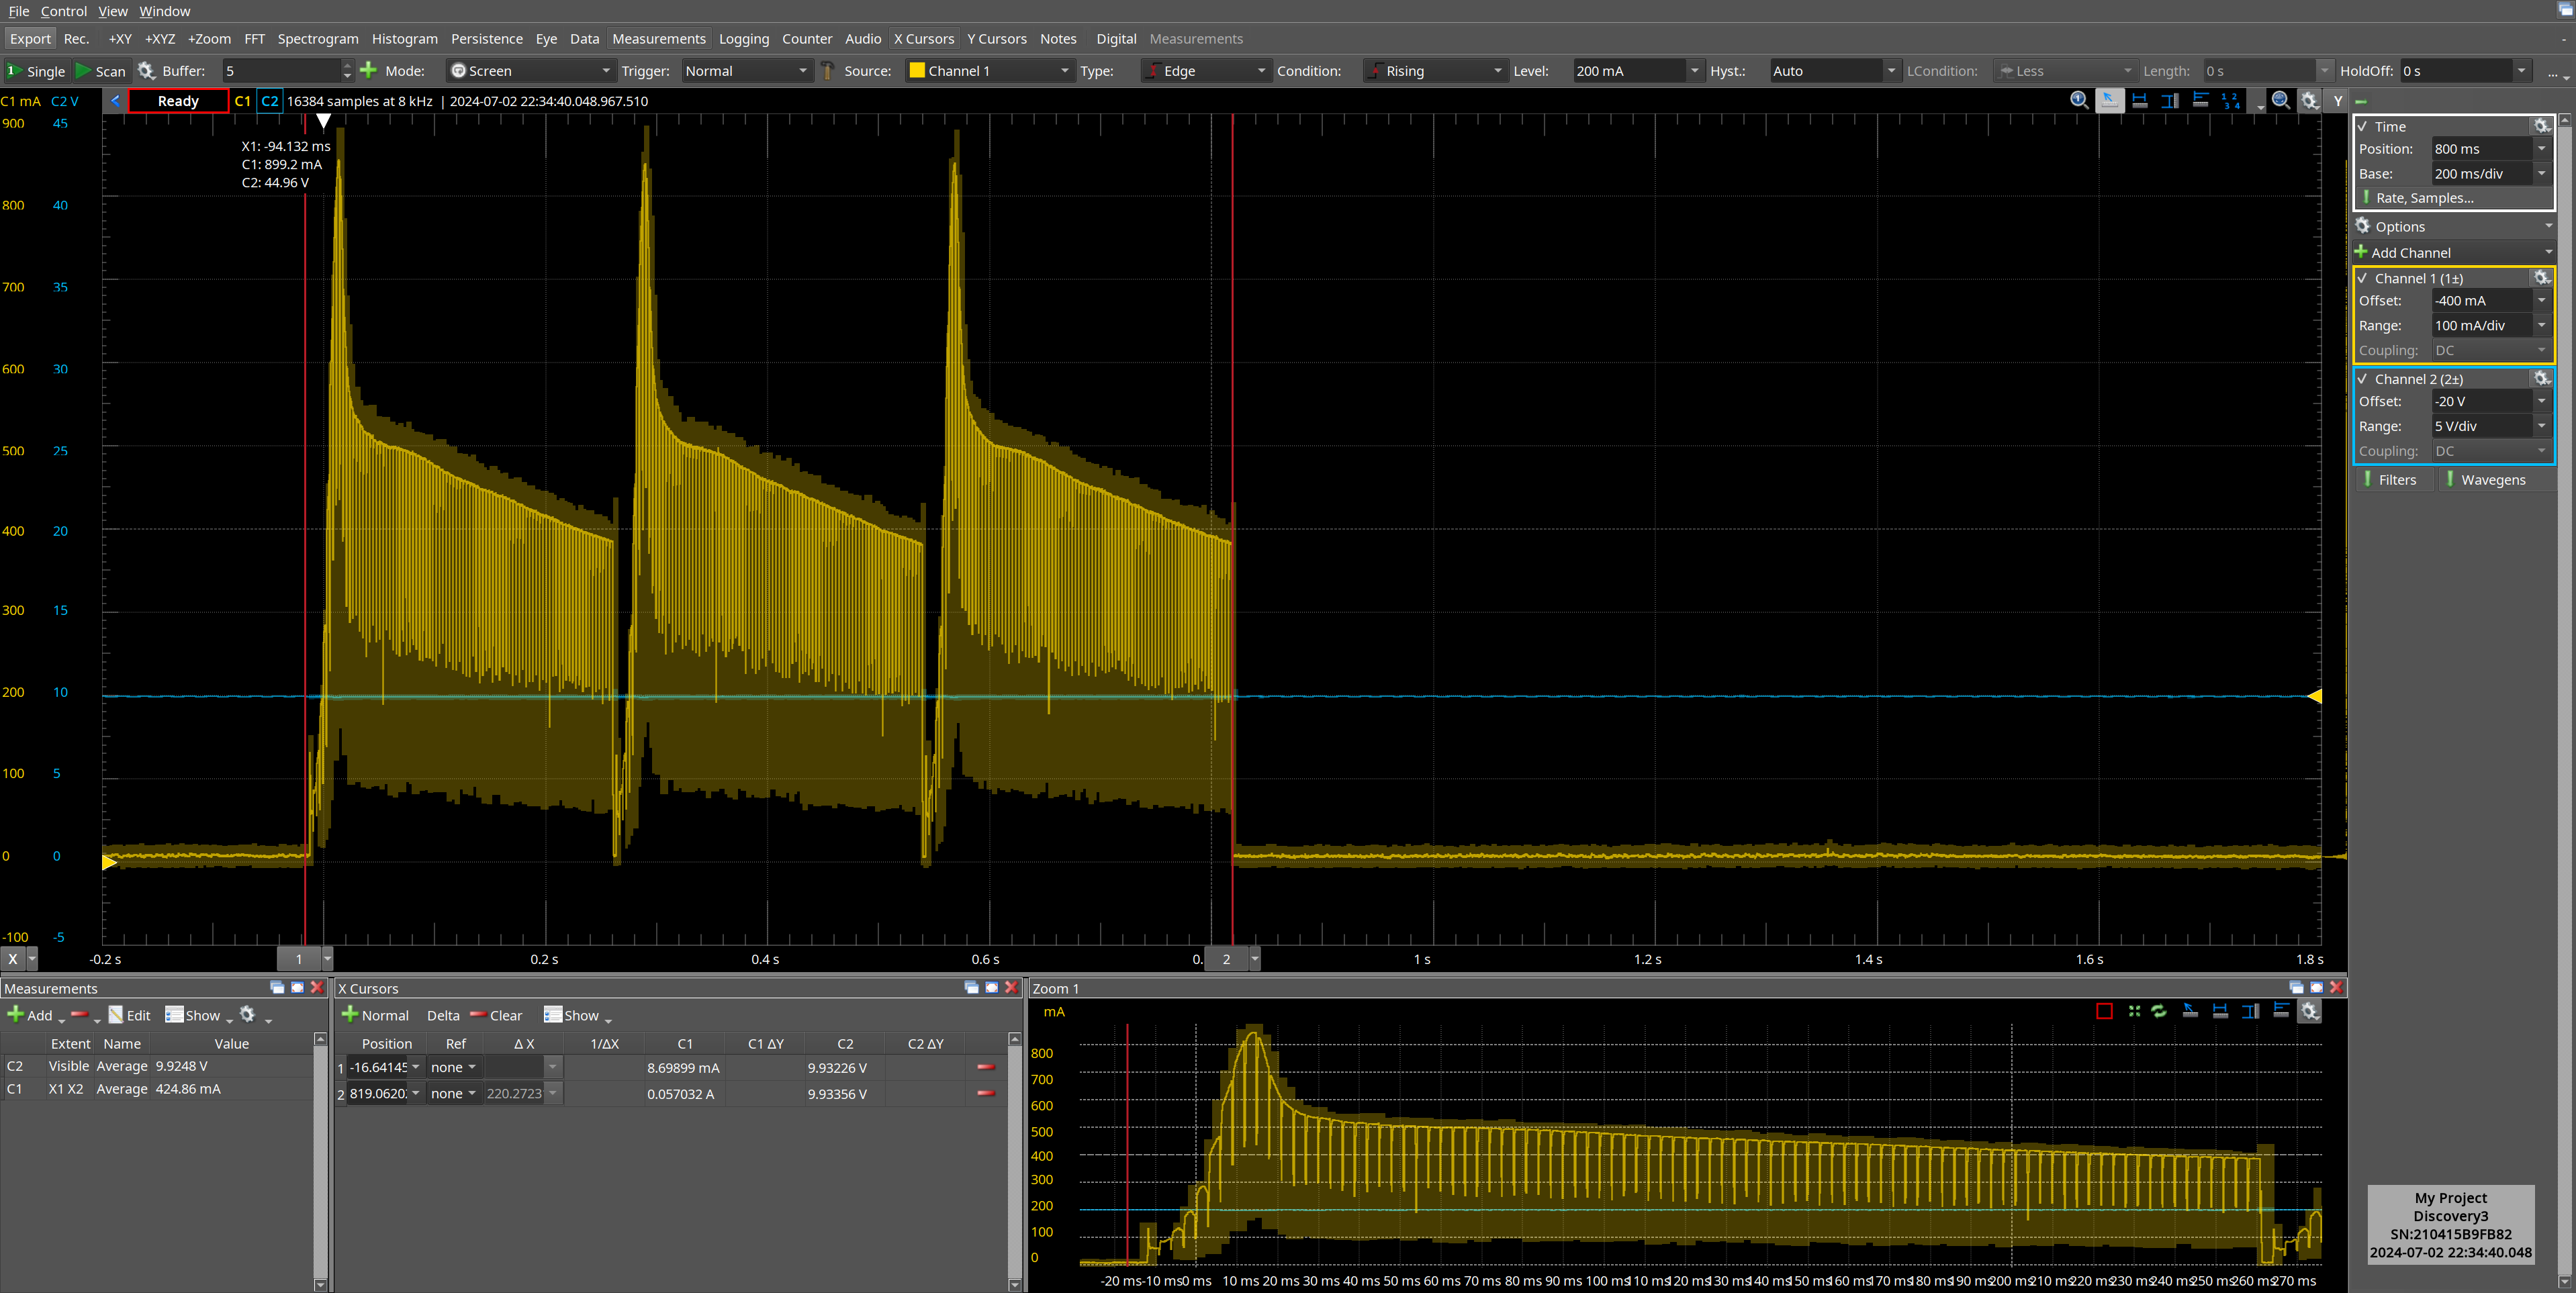Disable Channel 2 checkbox
The width and height of the screenshot is (2576, 1293).
2362,379
